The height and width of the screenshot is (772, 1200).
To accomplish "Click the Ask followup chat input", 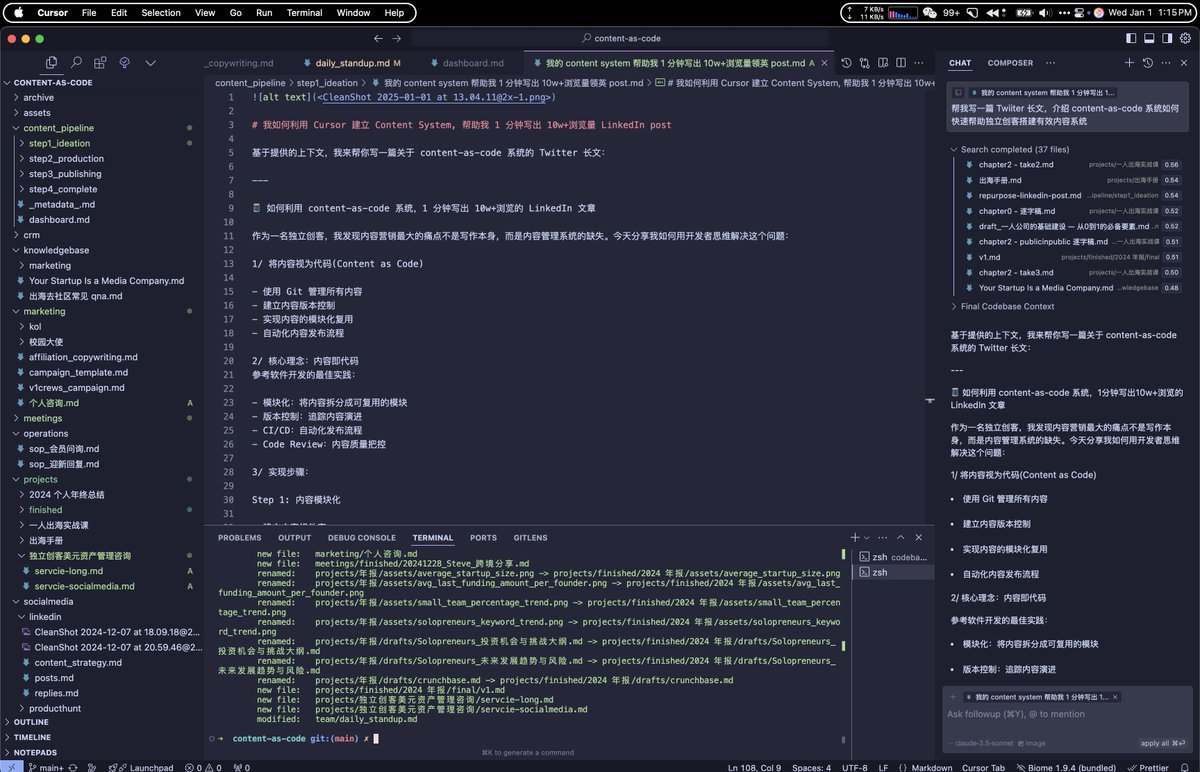I will (1069, 714).
